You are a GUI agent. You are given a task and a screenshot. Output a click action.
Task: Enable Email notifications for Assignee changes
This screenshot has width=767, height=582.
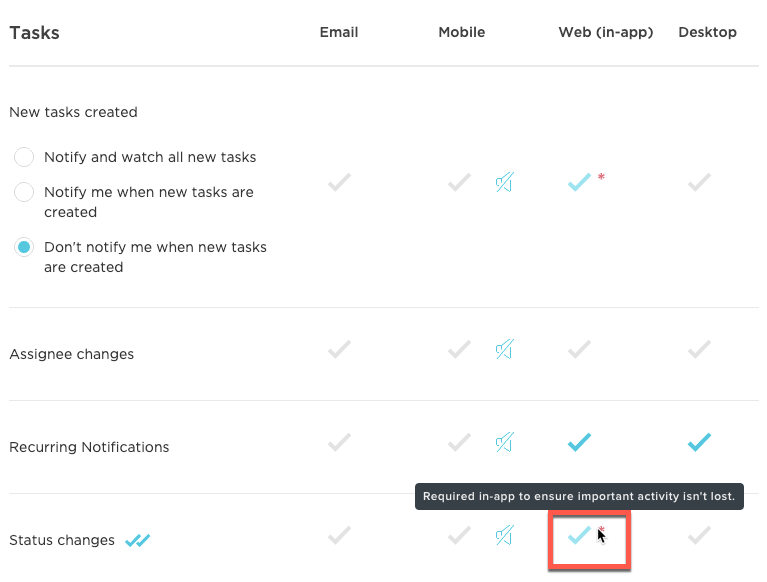pos(339,349)
